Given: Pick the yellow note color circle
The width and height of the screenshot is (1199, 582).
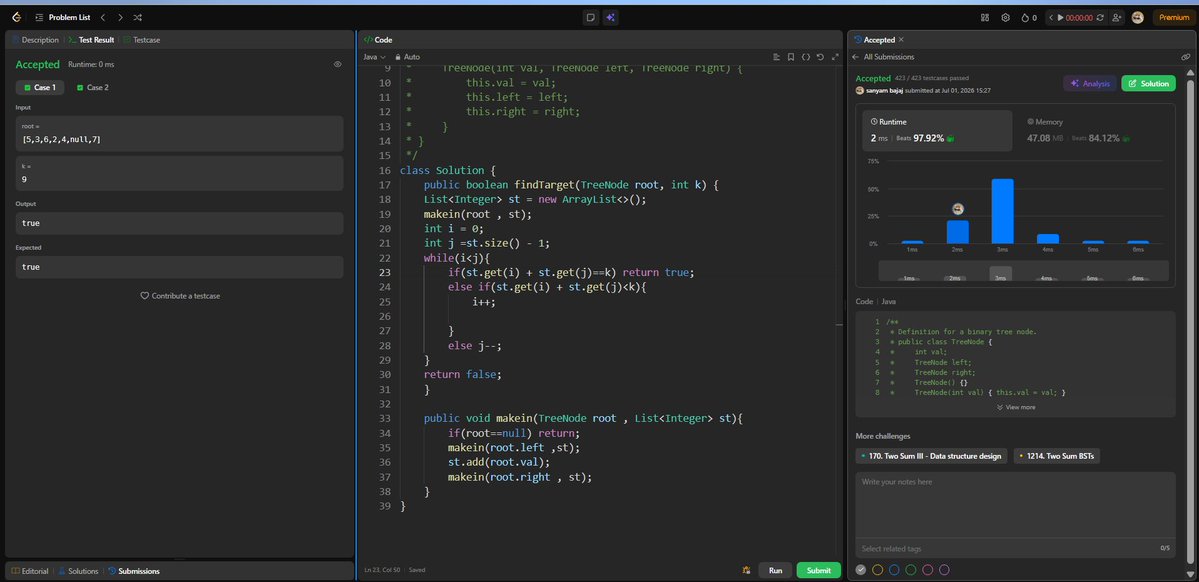Looking at the screenshot, I should 878,570.
